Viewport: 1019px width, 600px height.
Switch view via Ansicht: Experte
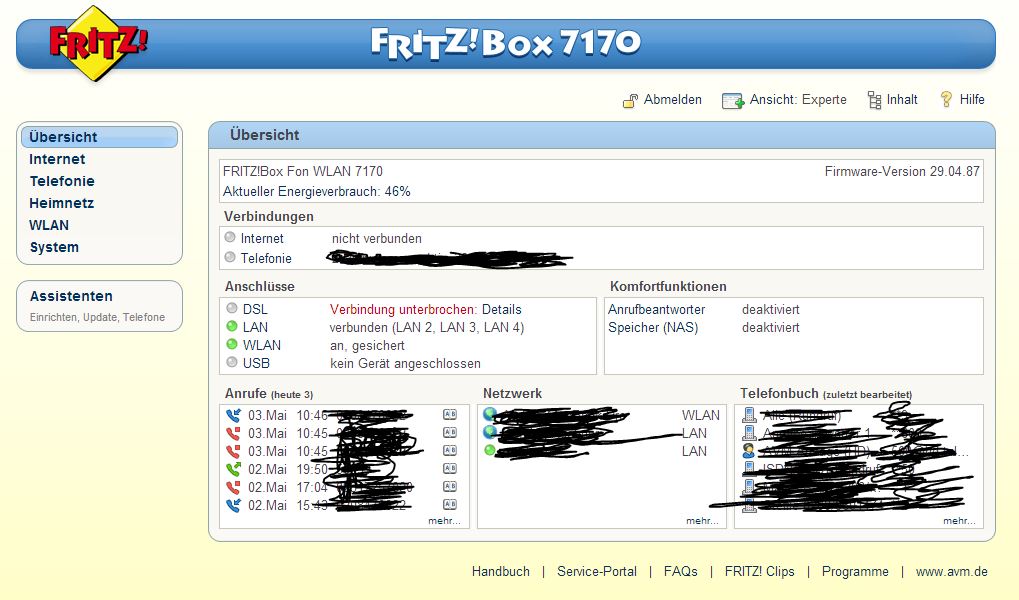point(798,99)
